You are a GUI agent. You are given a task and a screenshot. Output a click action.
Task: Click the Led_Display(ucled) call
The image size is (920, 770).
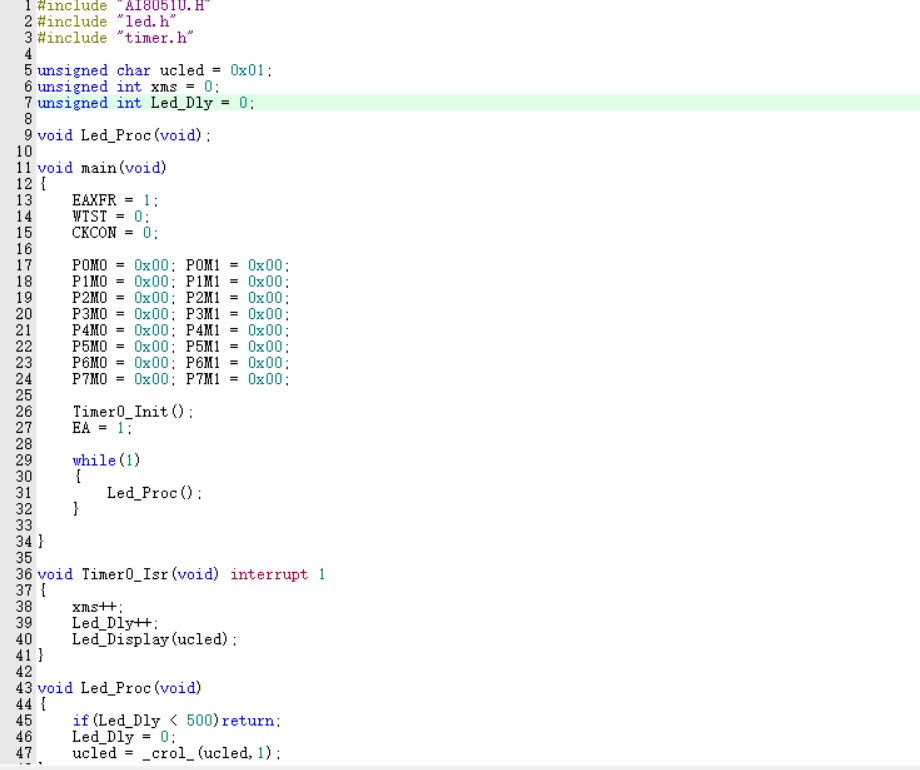click(x=154, y=640)
